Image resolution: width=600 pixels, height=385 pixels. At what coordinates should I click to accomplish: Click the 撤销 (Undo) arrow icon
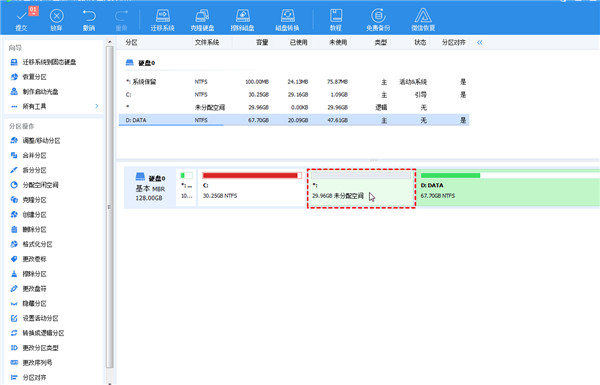pos(89,16)
